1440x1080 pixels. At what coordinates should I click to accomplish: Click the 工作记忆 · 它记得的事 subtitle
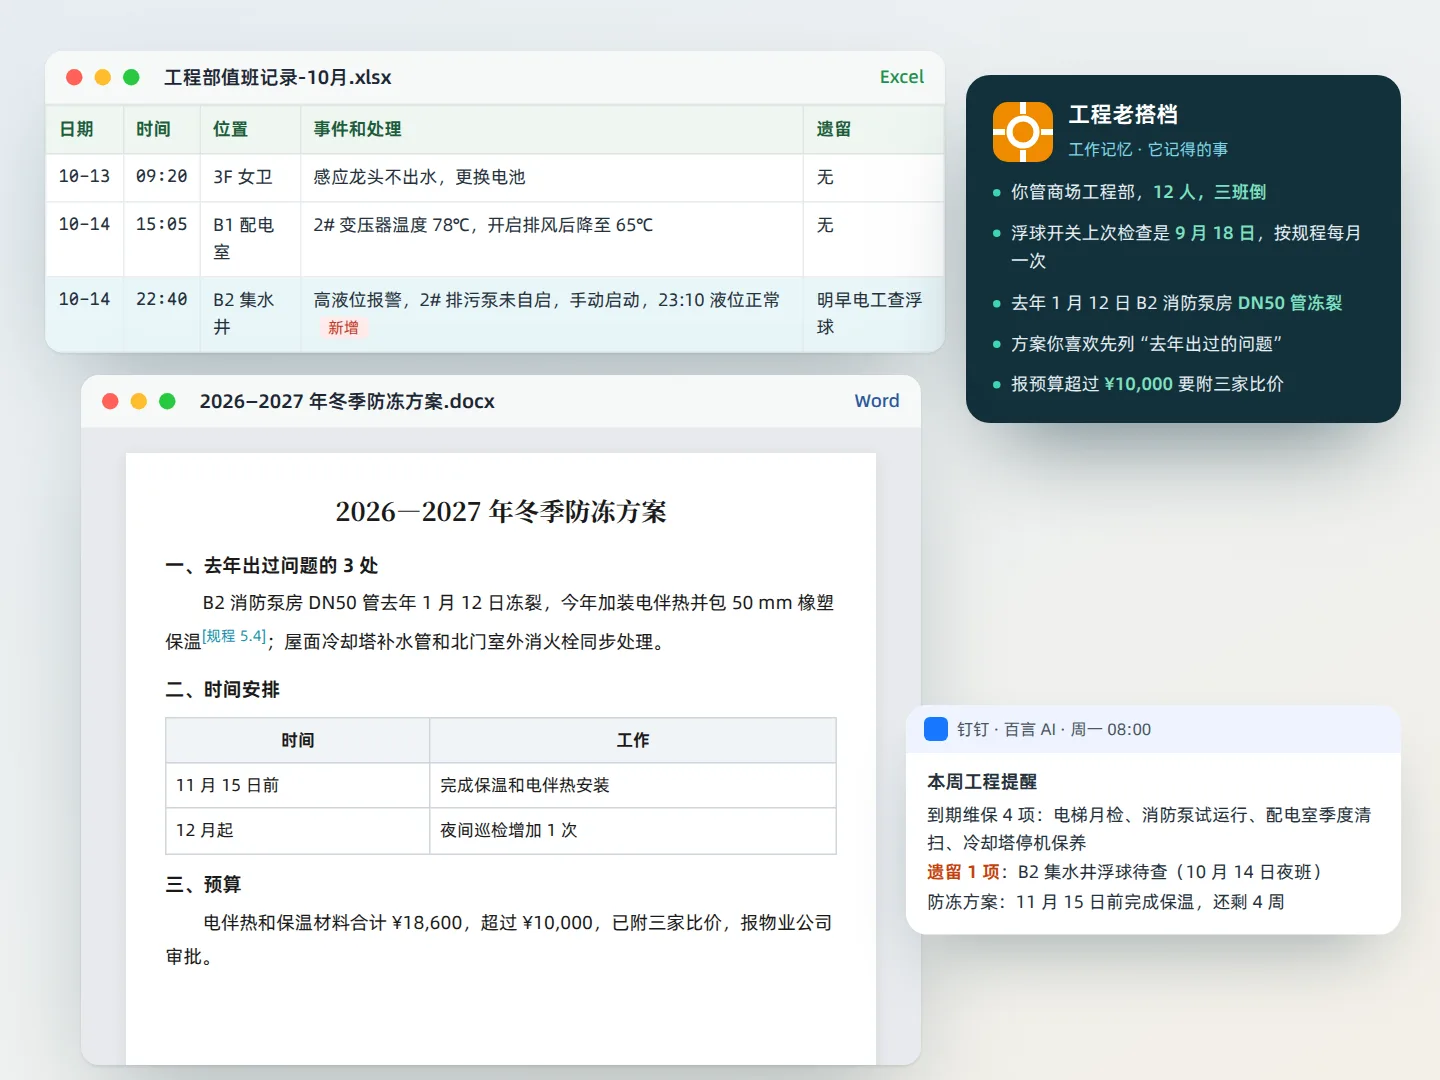click(1148, 149)
